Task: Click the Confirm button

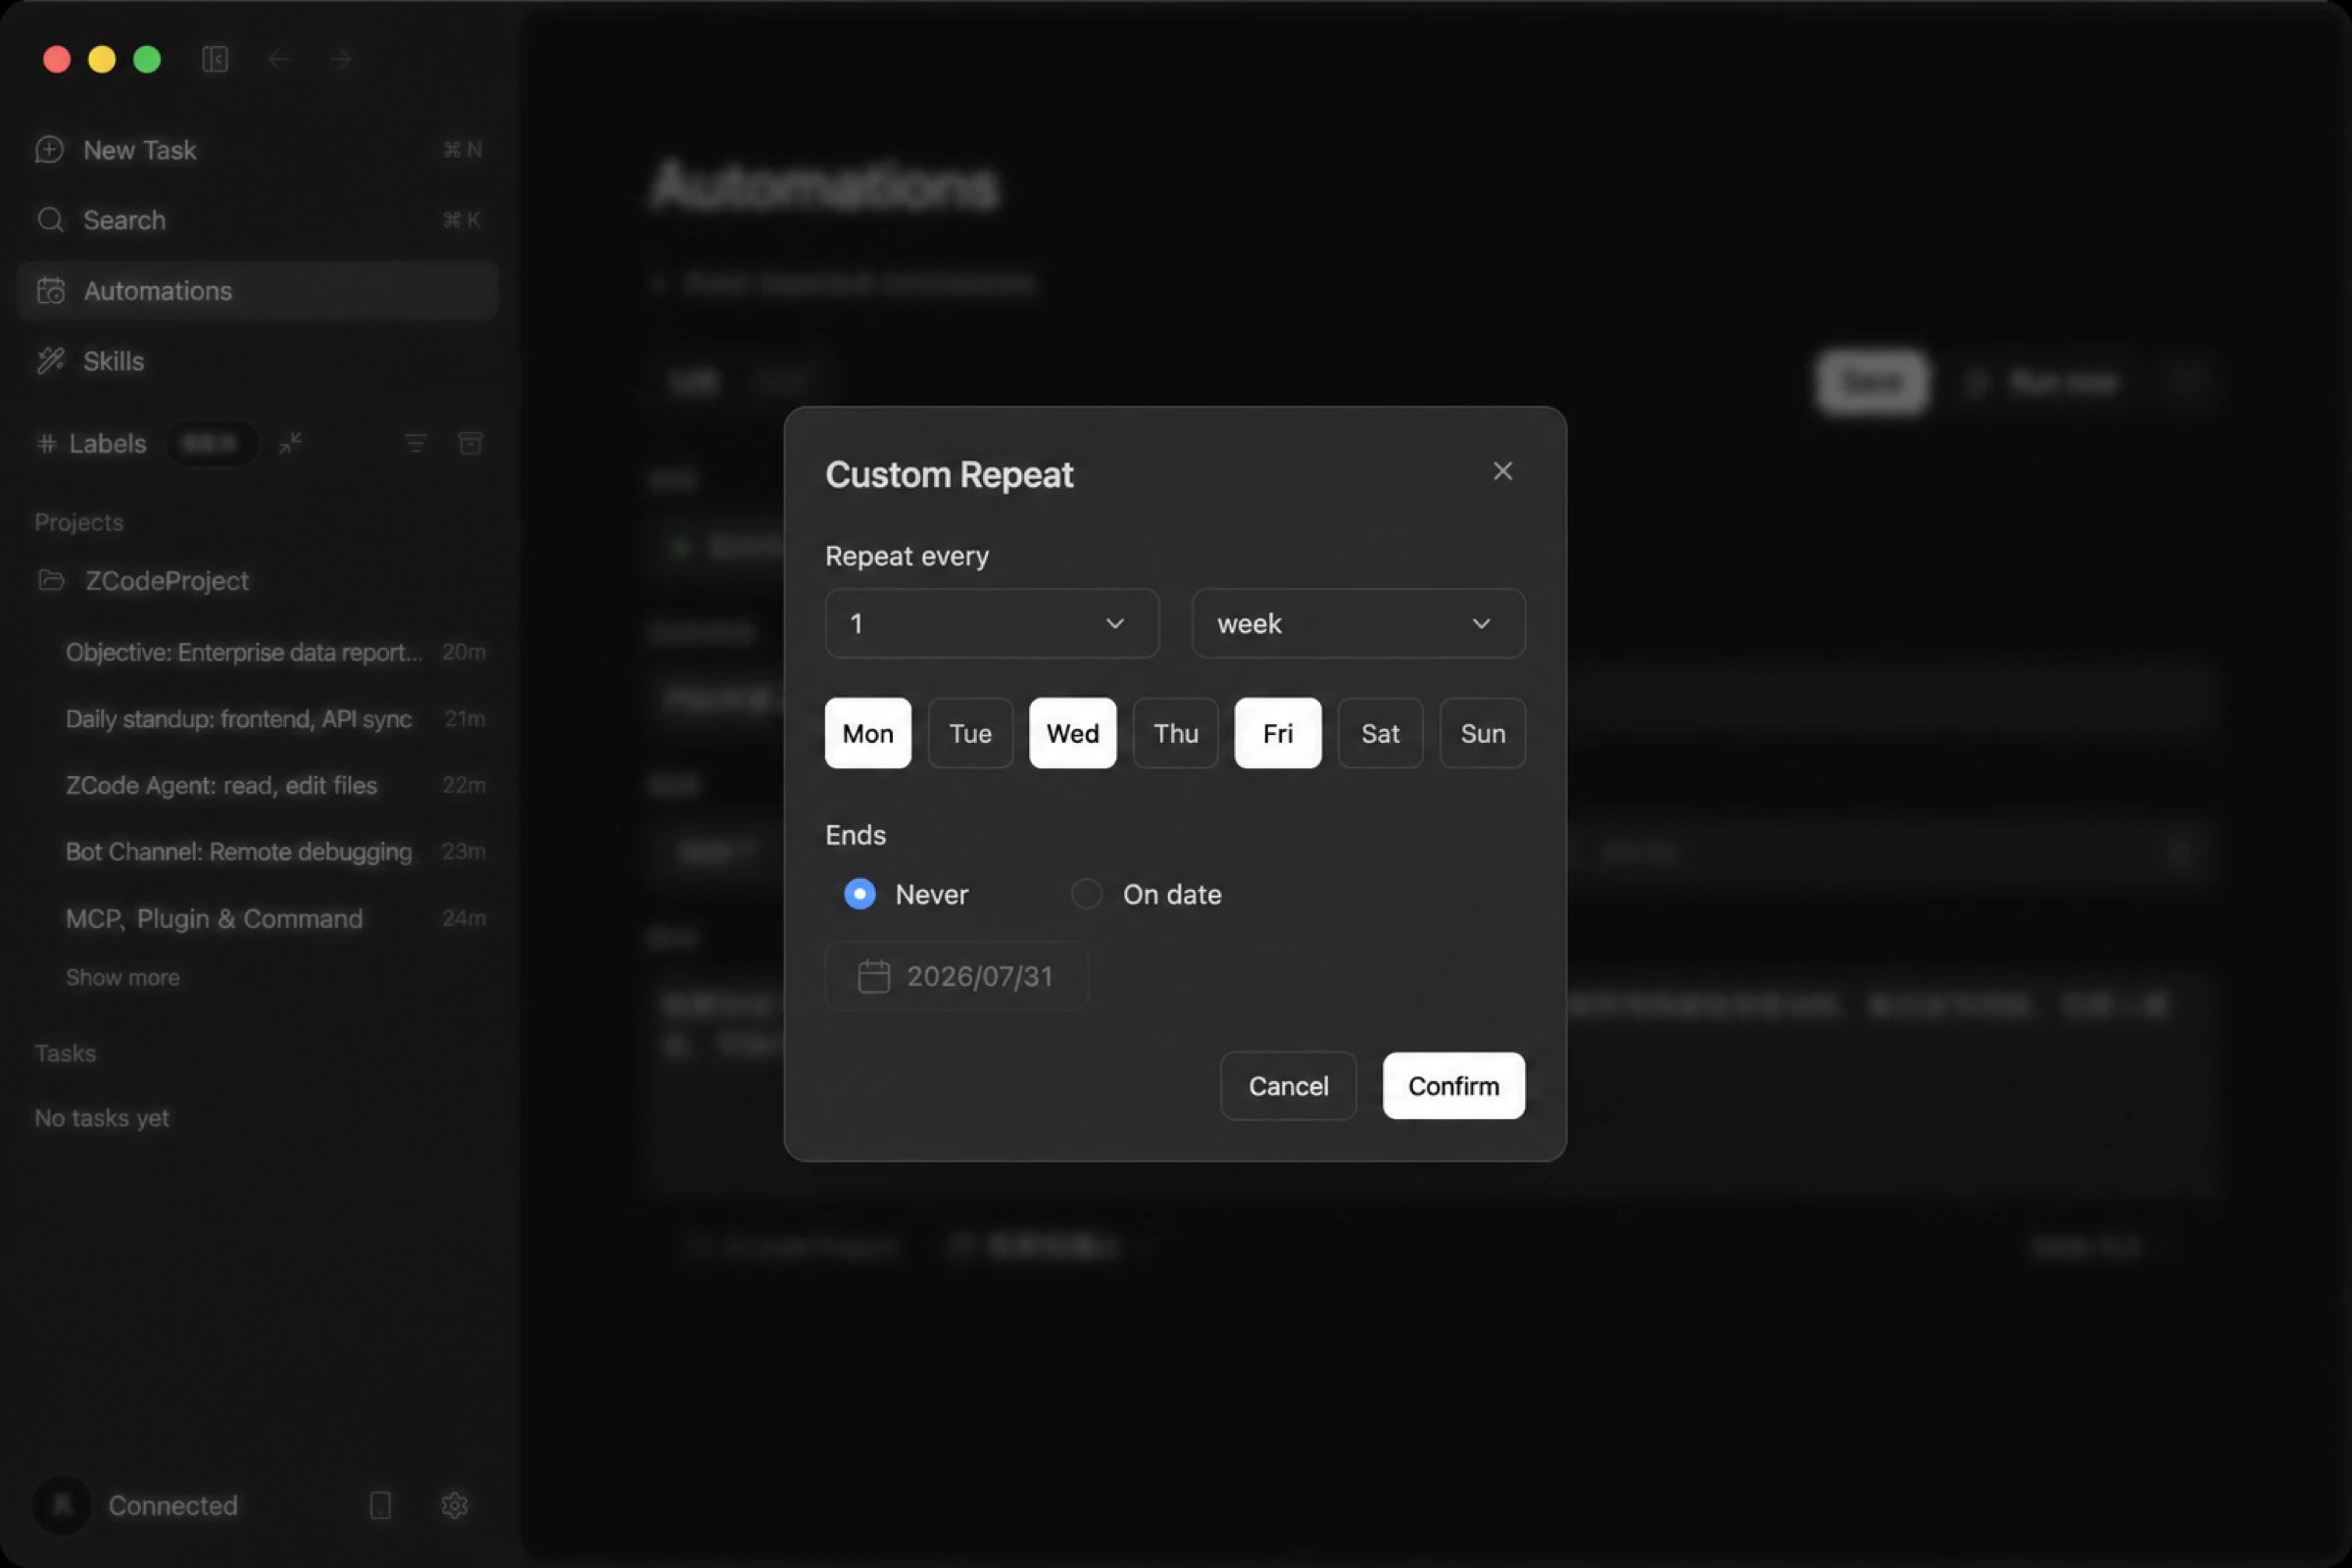Action: 1454,1086
